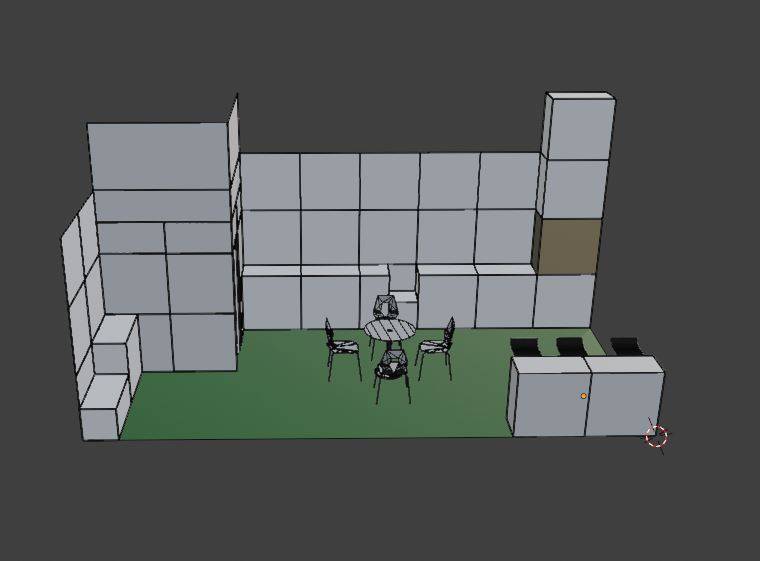Select the top cube of the right column
760x561 pixels.
pyautogui.click(x=578, y=128)
